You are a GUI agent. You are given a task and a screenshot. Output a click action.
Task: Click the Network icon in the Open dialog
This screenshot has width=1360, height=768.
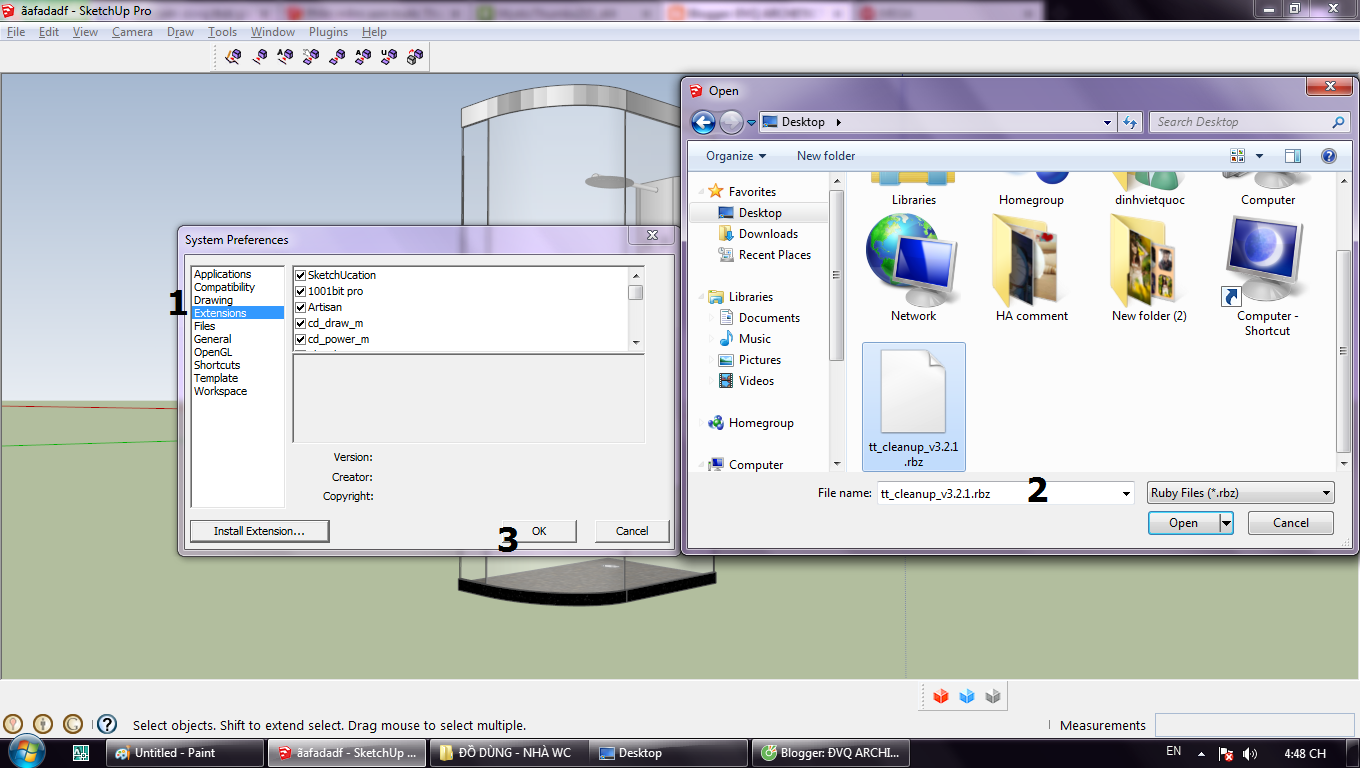coord(912,265)
